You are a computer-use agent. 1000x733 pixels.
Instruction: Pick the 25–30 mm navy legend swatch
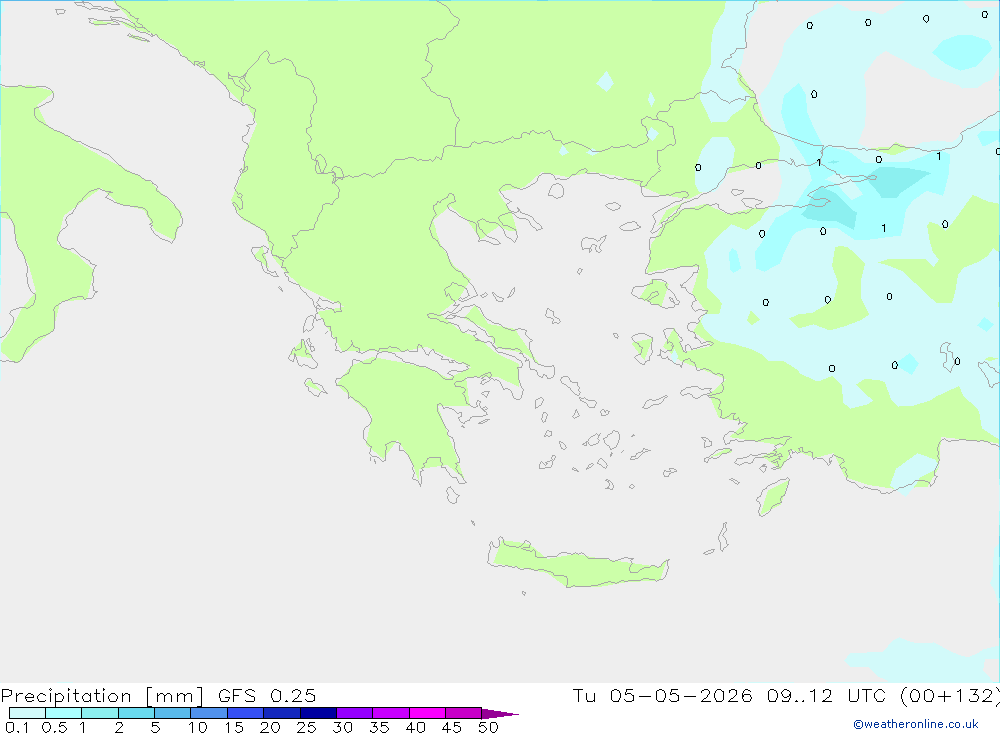pos(318,713)
